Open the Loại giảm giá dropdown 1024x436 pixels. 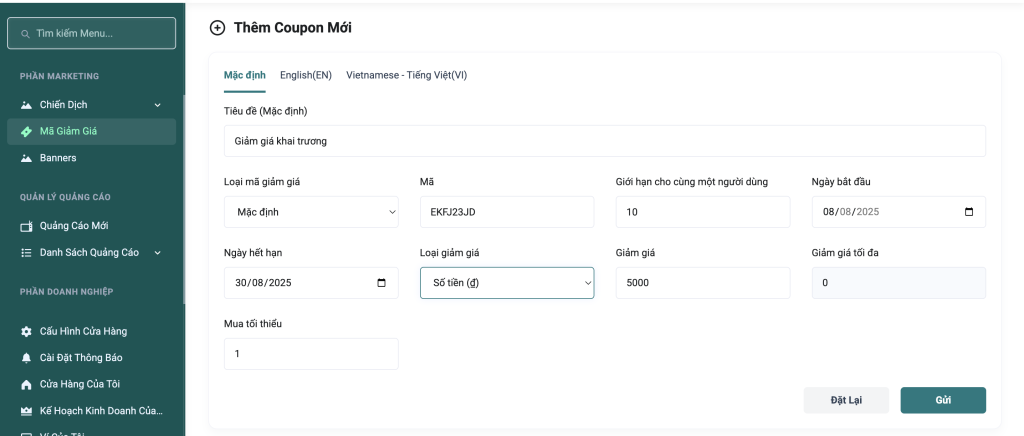[506, 283]
